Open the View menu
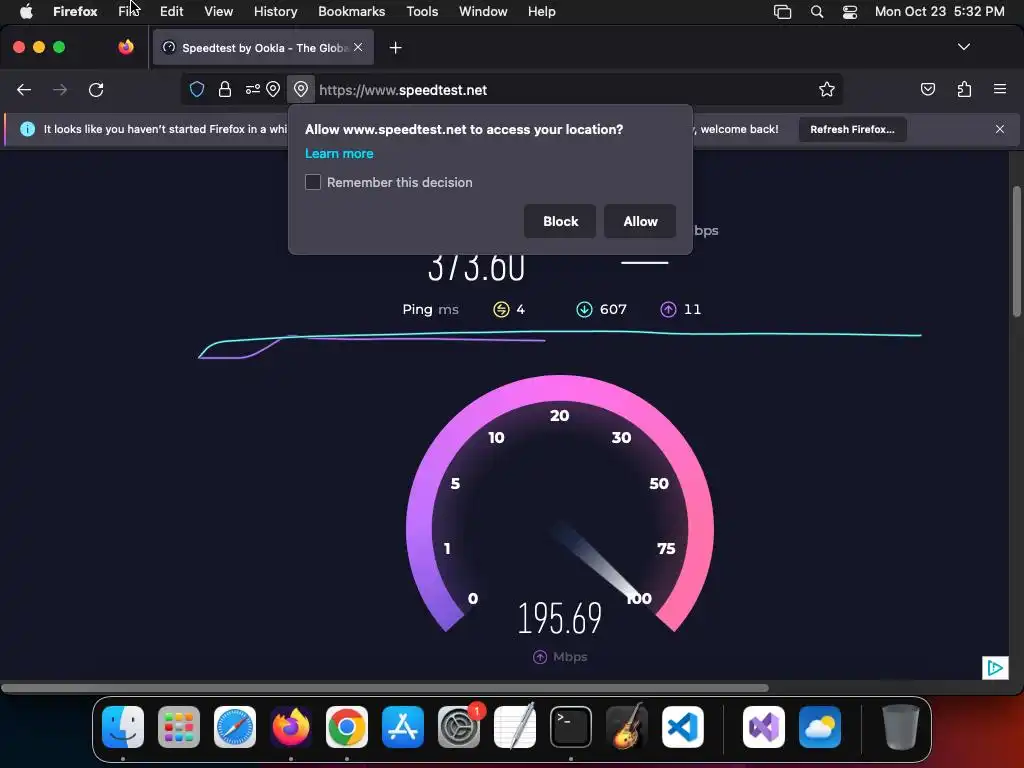Viewport: 1024px width, 768px height. [218, 11]
